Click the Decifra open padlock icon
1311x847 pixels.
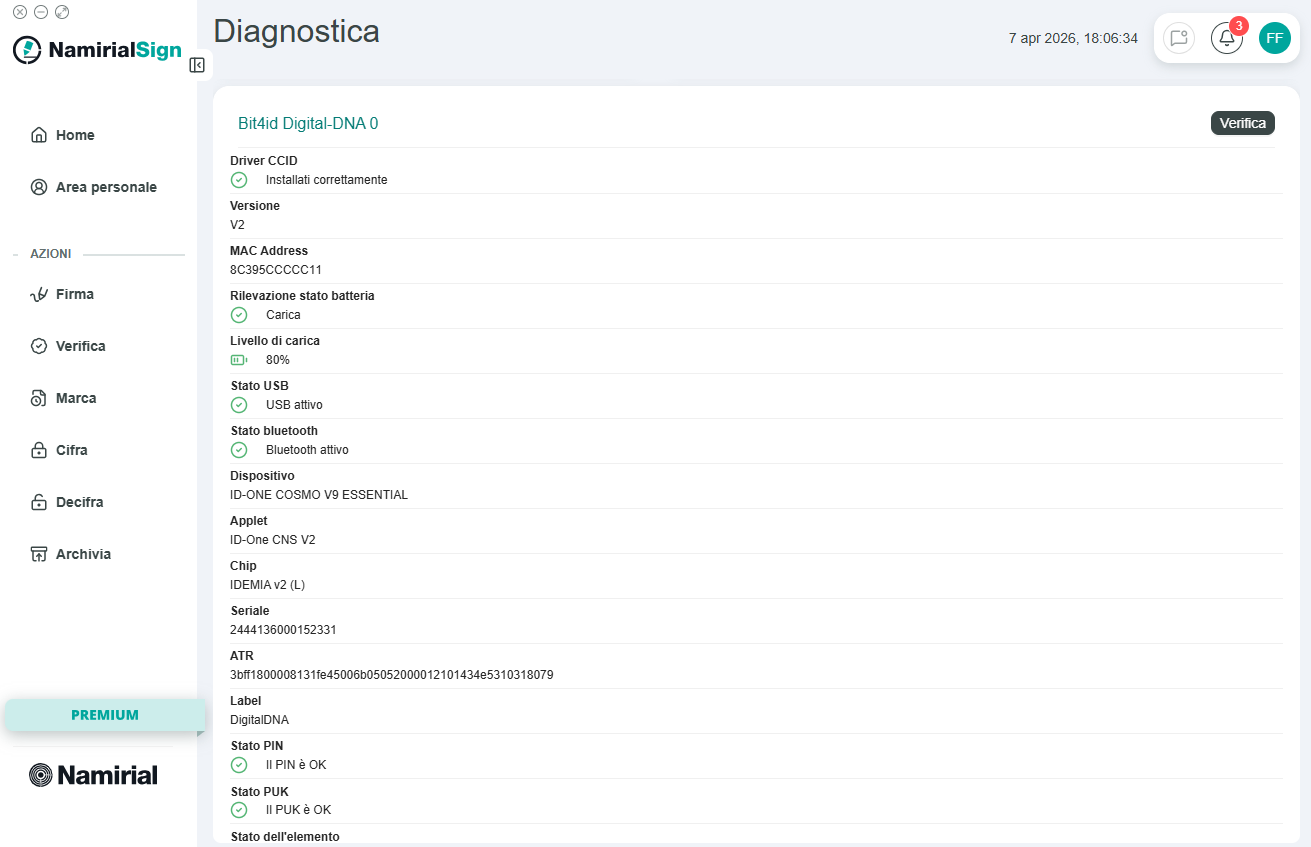[x=39, y=502]
